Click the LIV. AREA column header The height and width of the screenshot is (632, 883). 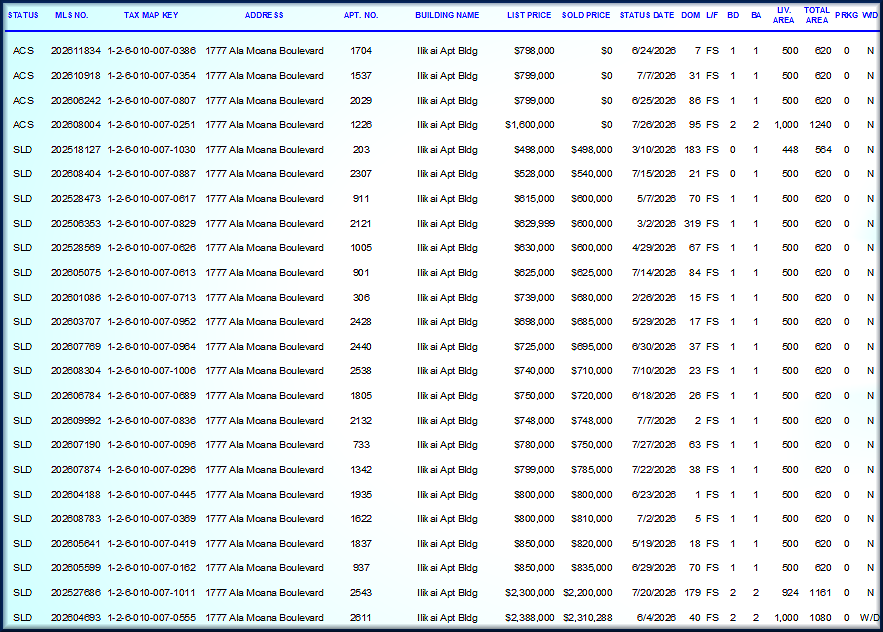[x=783, y=15]
